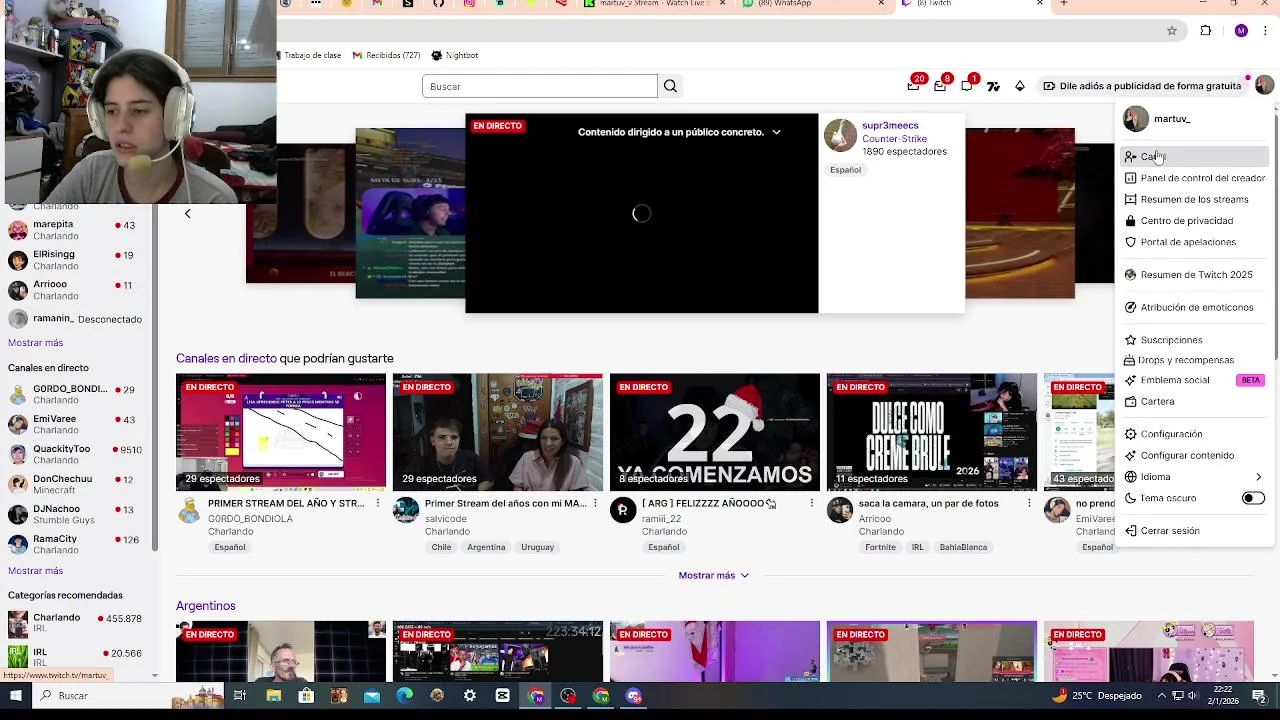Open Mail app in the taskbar
The width and height of the screenshot is (1280, 720).
click(x=371, y=696)
